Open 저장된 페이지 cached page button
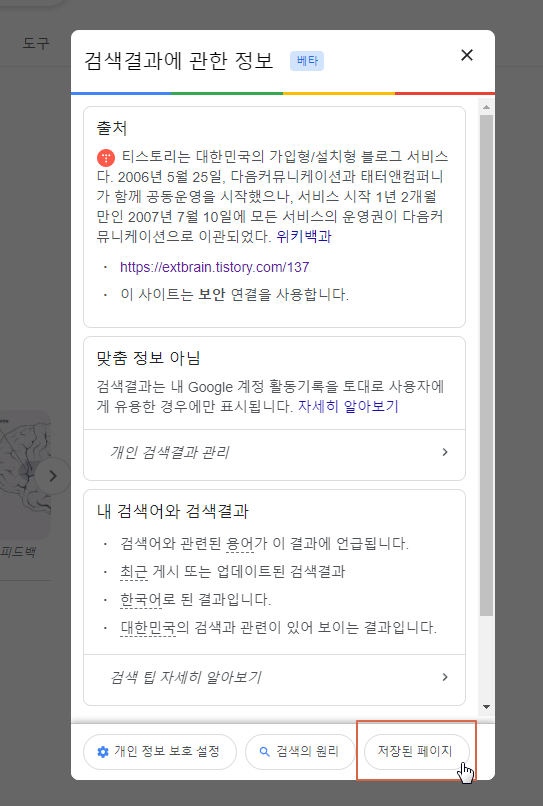543x806 pixels. [417, 752]
